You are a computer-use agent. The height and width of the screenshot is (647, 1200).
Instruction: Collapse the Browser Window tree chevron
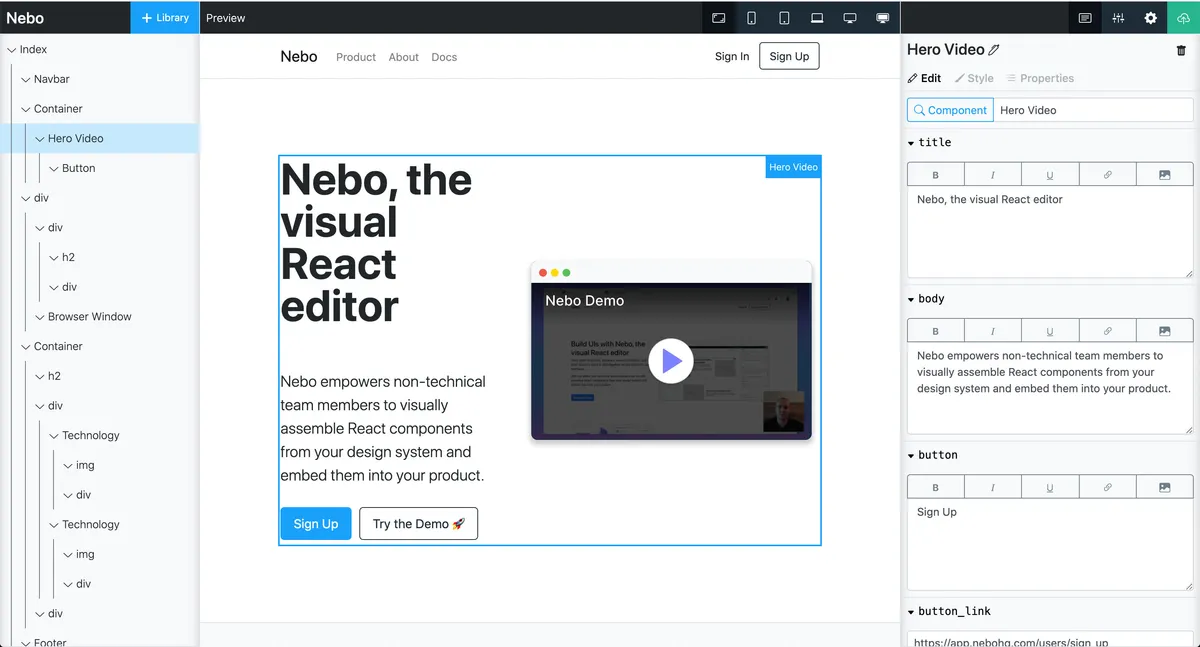39,317
